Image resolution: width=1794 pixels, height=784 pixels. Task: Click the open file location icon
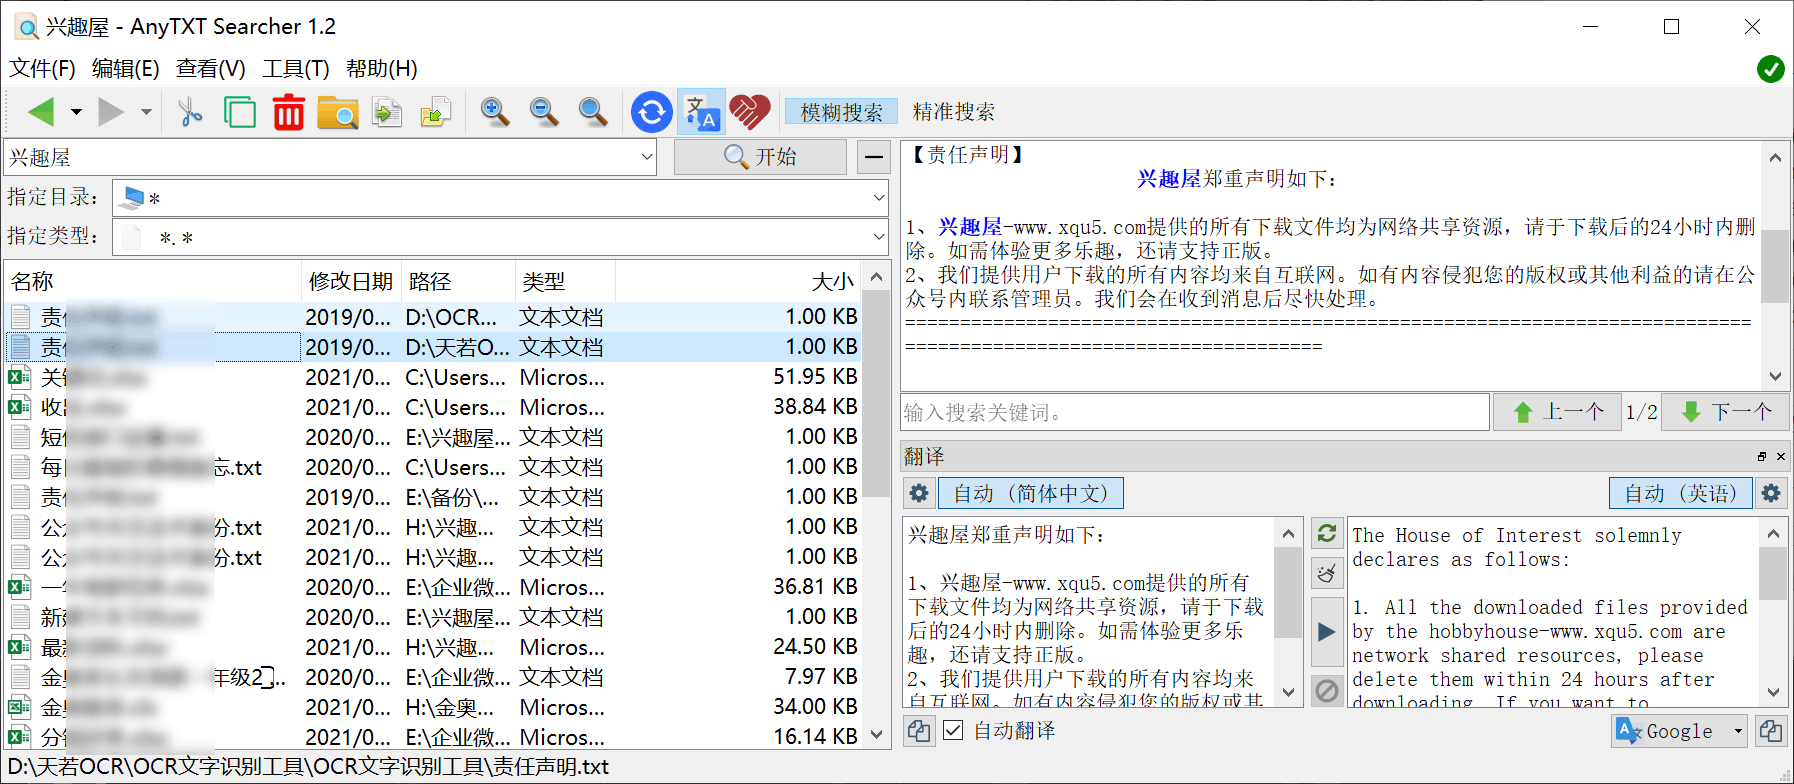[436, 112]
